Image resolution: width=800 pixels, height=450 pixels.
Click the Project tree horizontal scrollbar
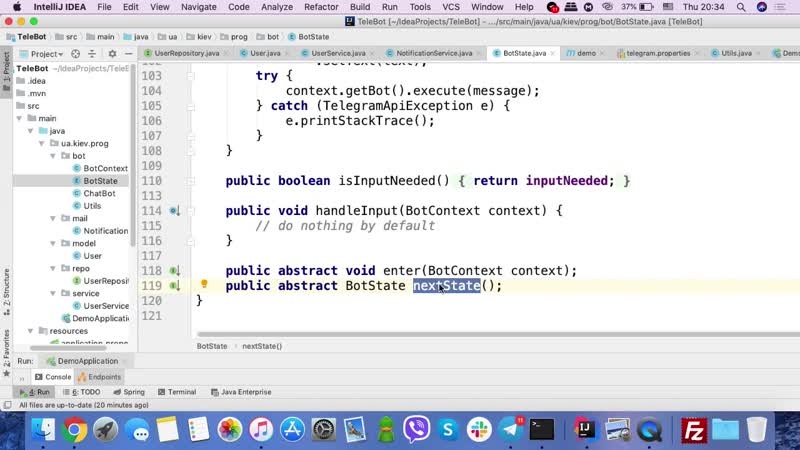pyautogui.click(x=68, y=348)
